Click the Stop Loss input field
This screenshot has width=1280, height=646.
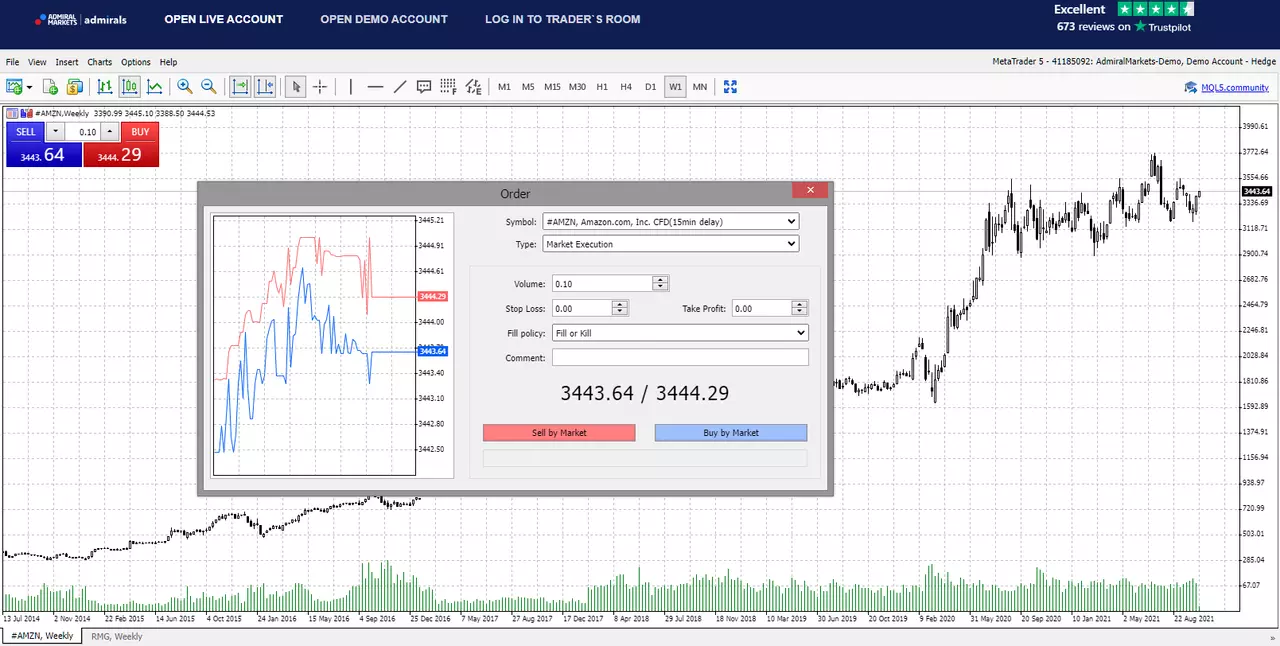[x=581, y=309]
